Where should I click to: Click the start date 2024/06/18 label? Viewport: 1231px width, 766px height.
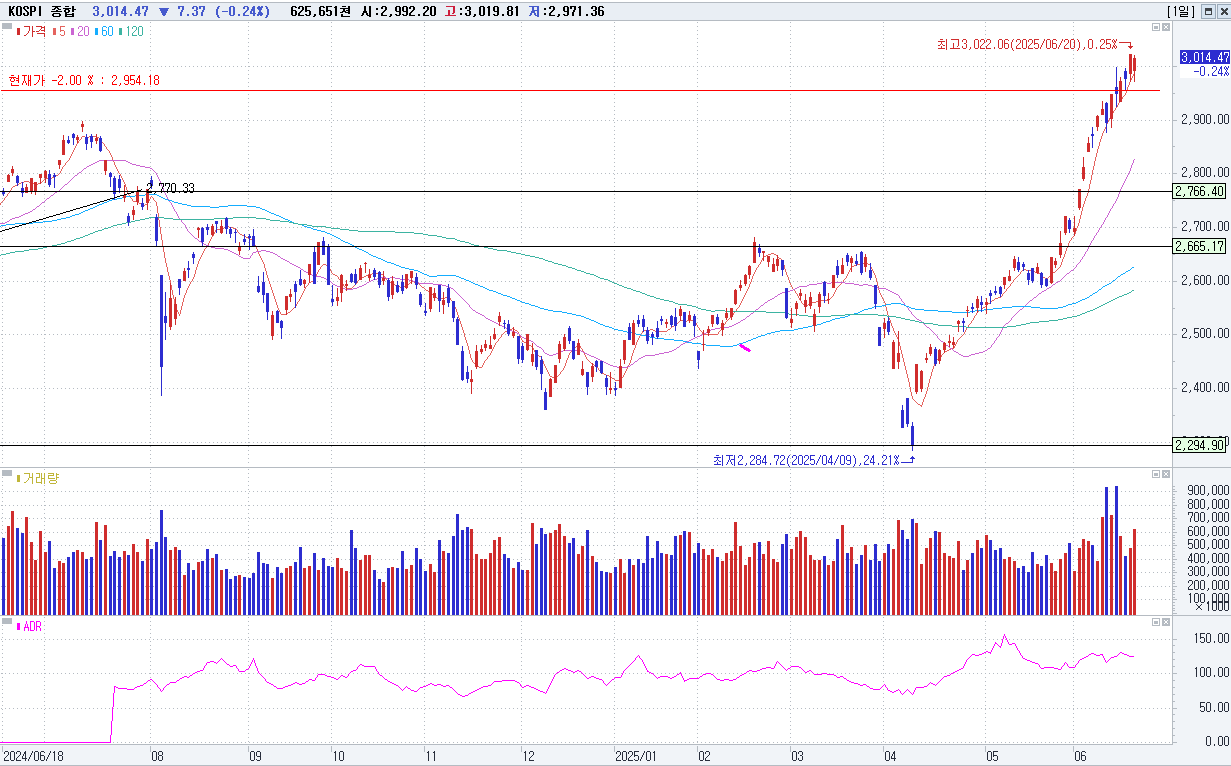coord(31,757)
